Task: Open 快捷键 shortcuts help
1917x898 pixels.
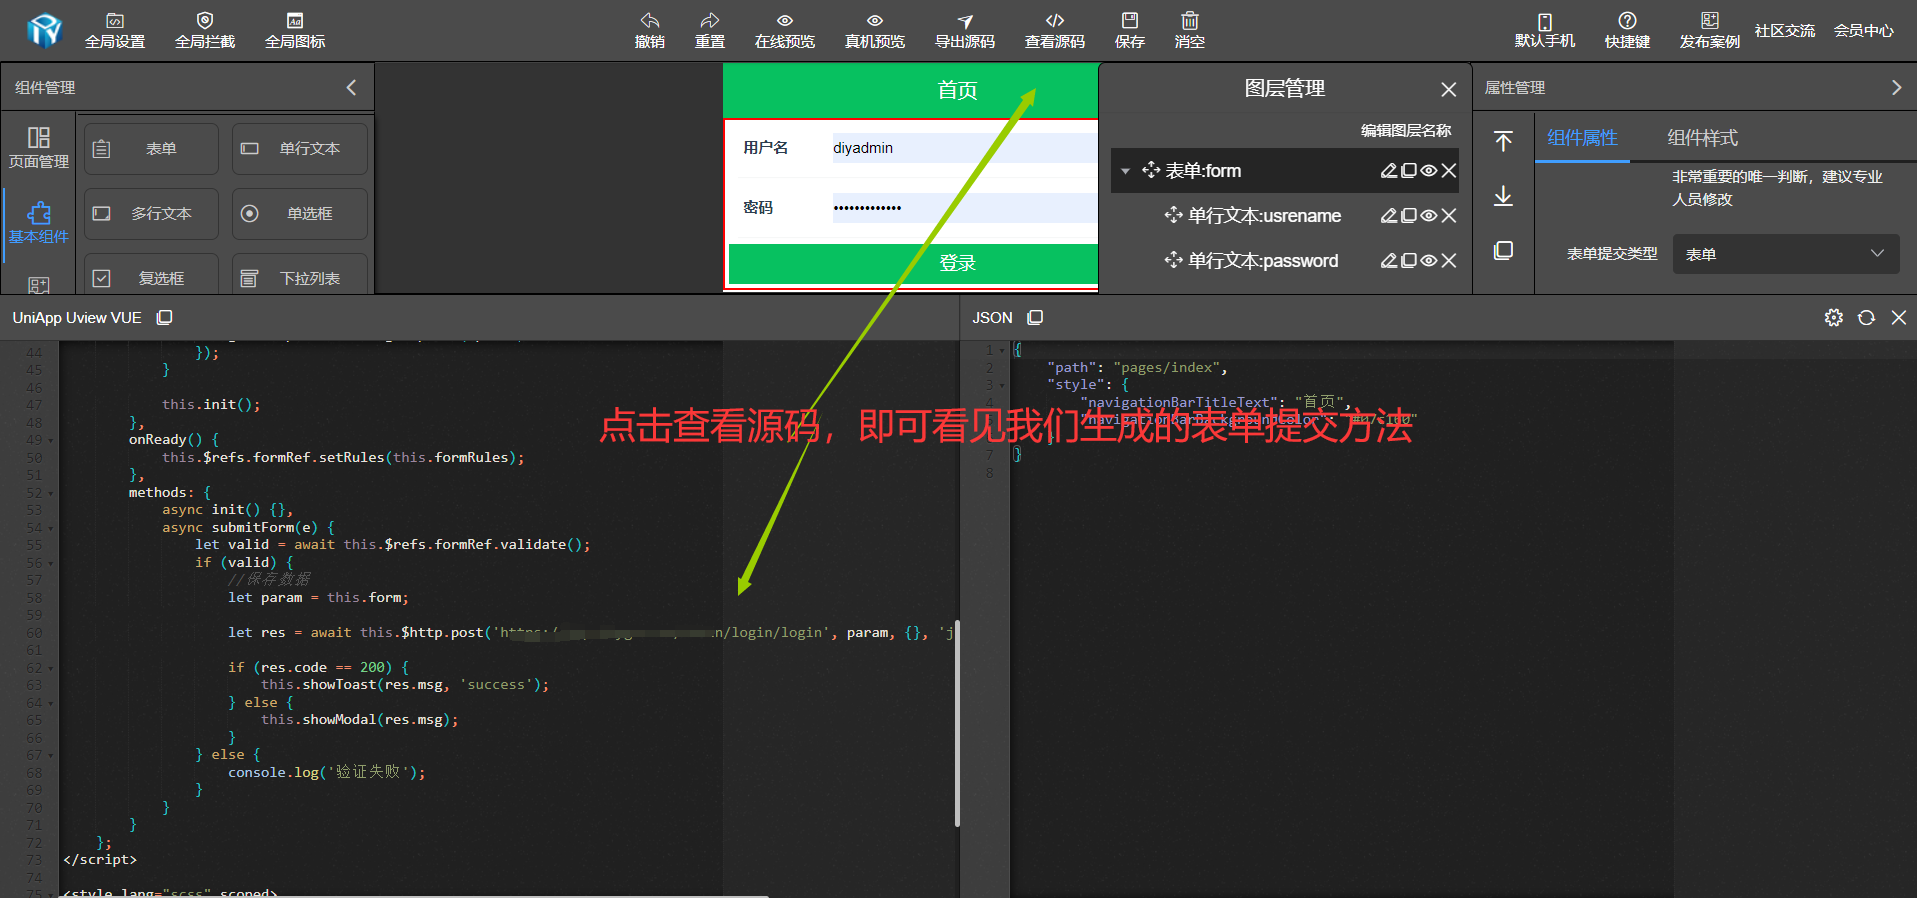Action: click(1628, 31)
